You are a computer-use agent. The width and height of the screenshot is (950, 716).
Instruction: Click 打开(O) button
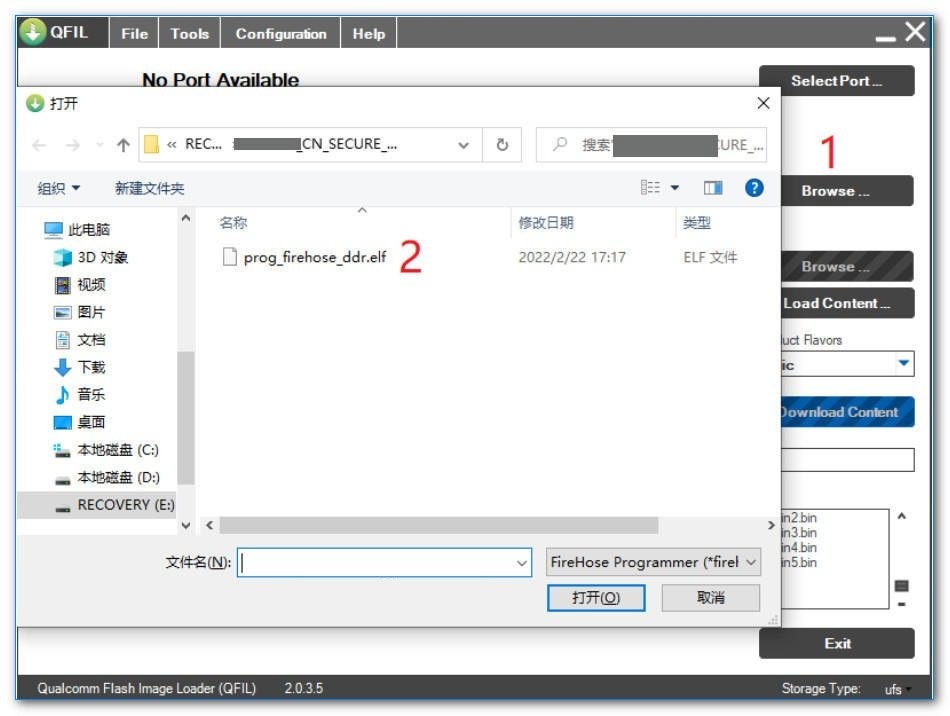(x=596, y=598)
